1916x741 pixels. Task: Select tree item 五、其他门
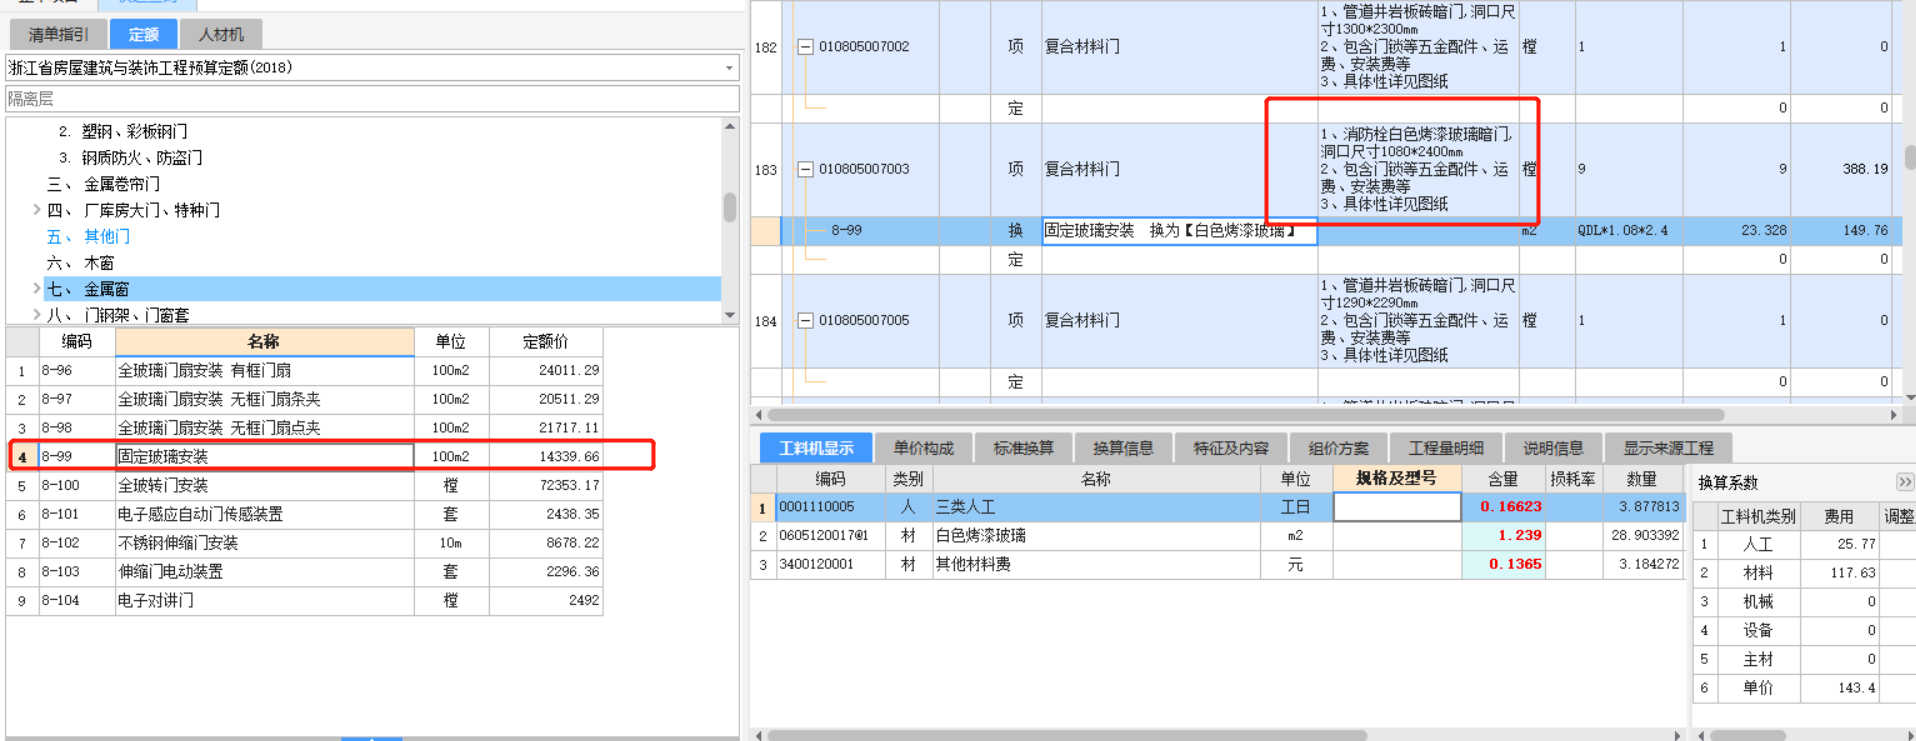(89, 236)
